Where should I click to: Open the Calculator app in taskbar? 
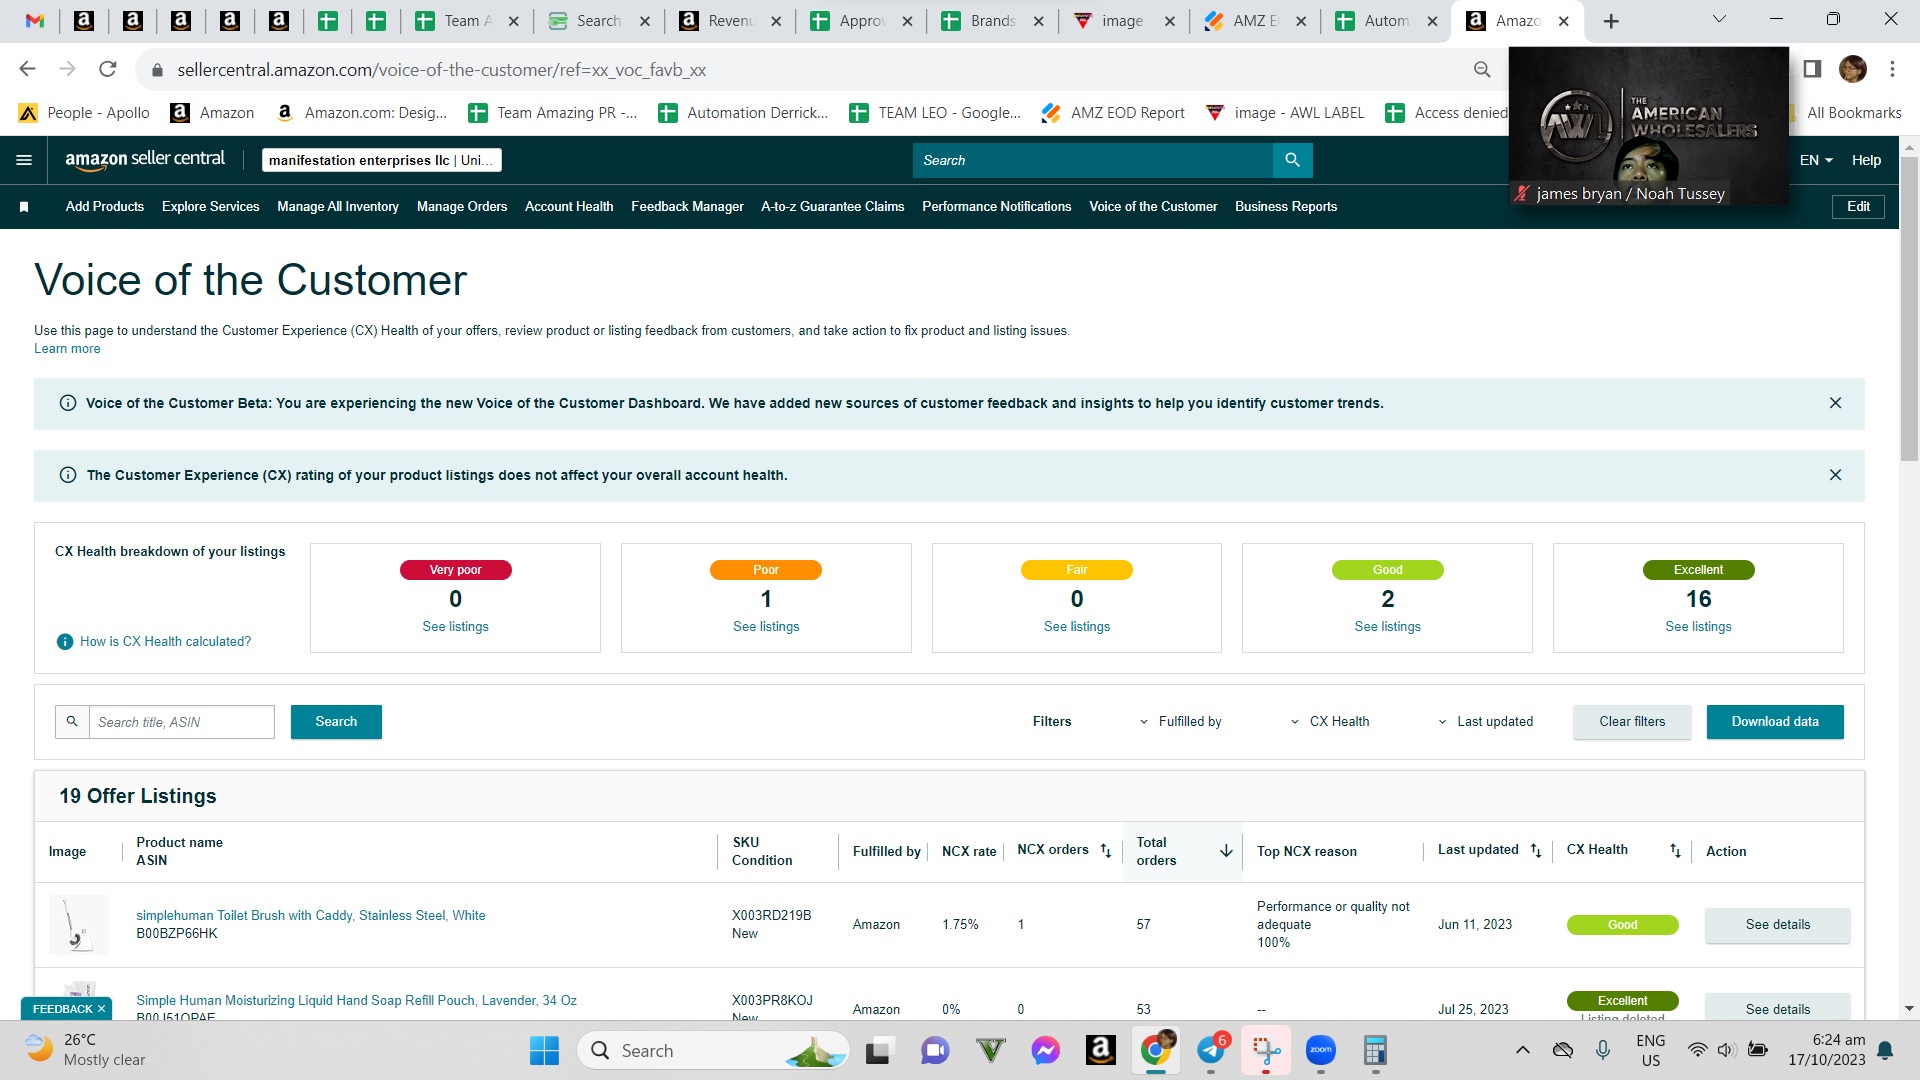pyautogui.click(x=1375, y=1050)
